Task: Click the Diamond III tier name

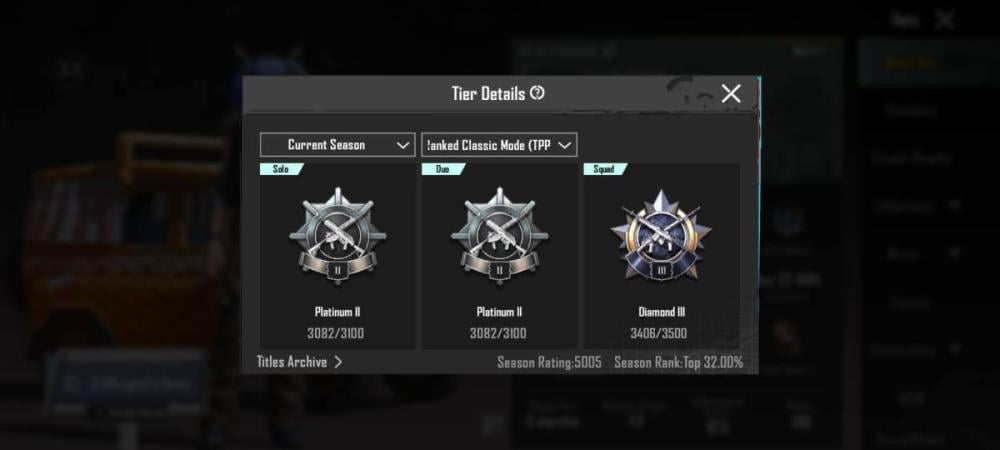Action: [660, 312]
